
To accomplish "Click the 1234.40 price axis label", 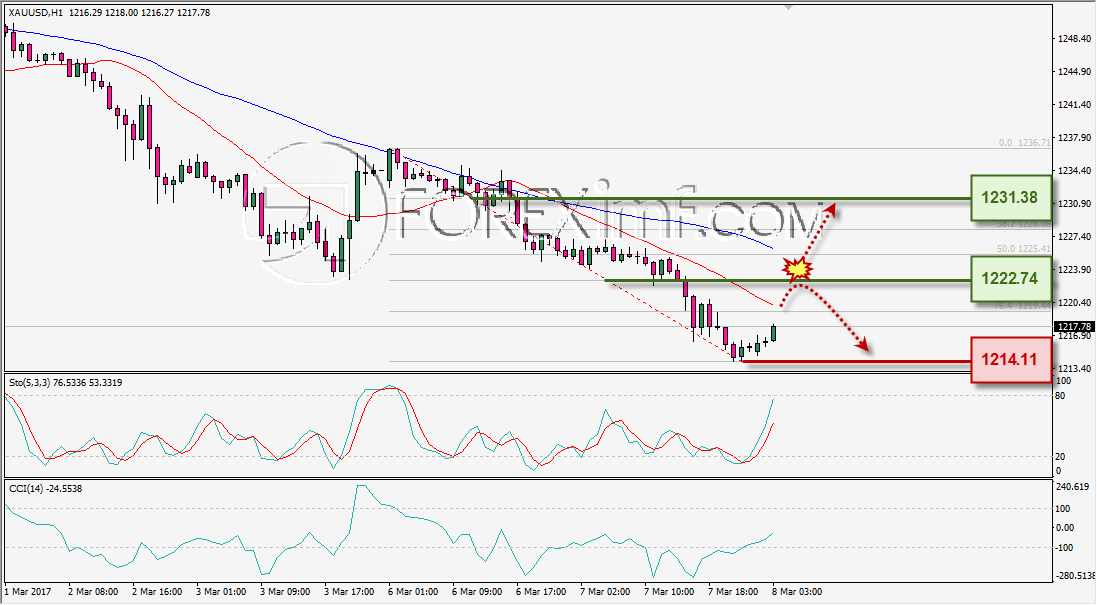I will [x=1075, y=171].
